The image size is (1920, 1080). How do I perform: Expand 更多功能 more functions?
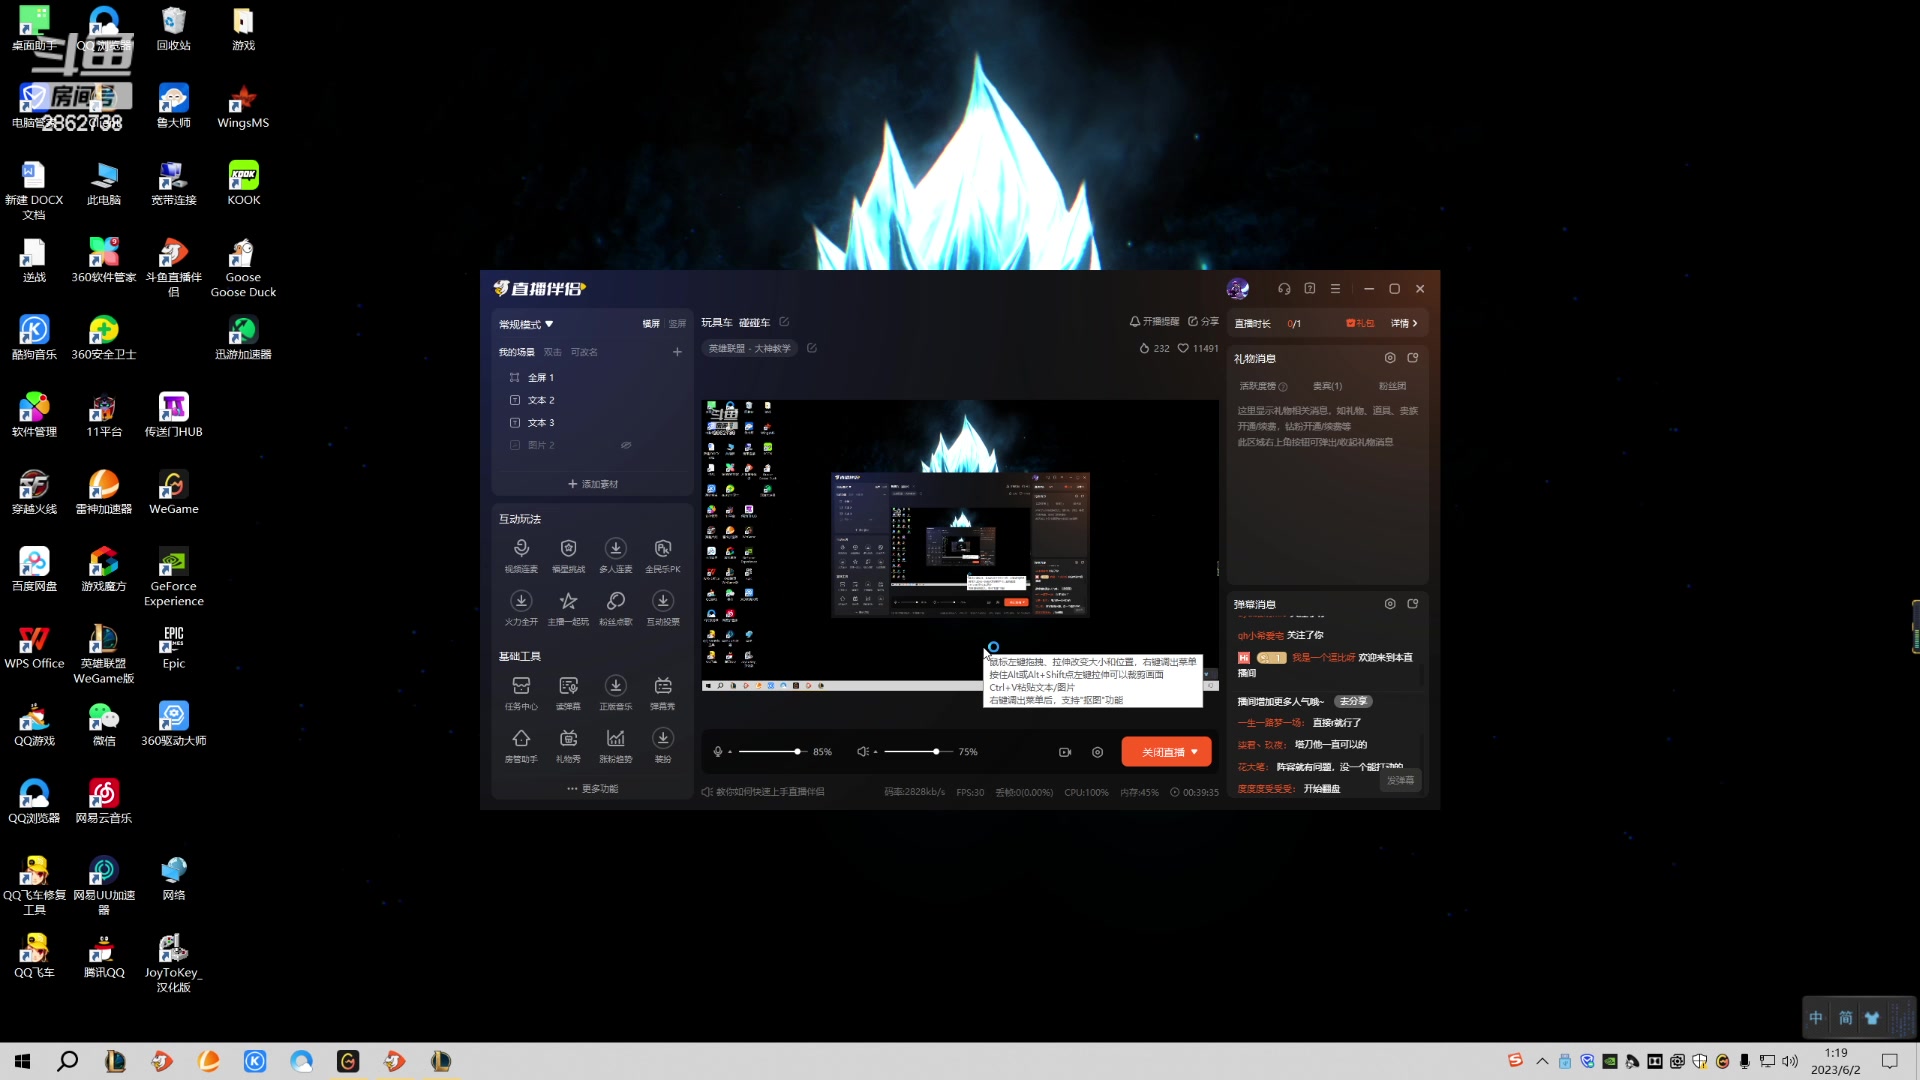593,789
